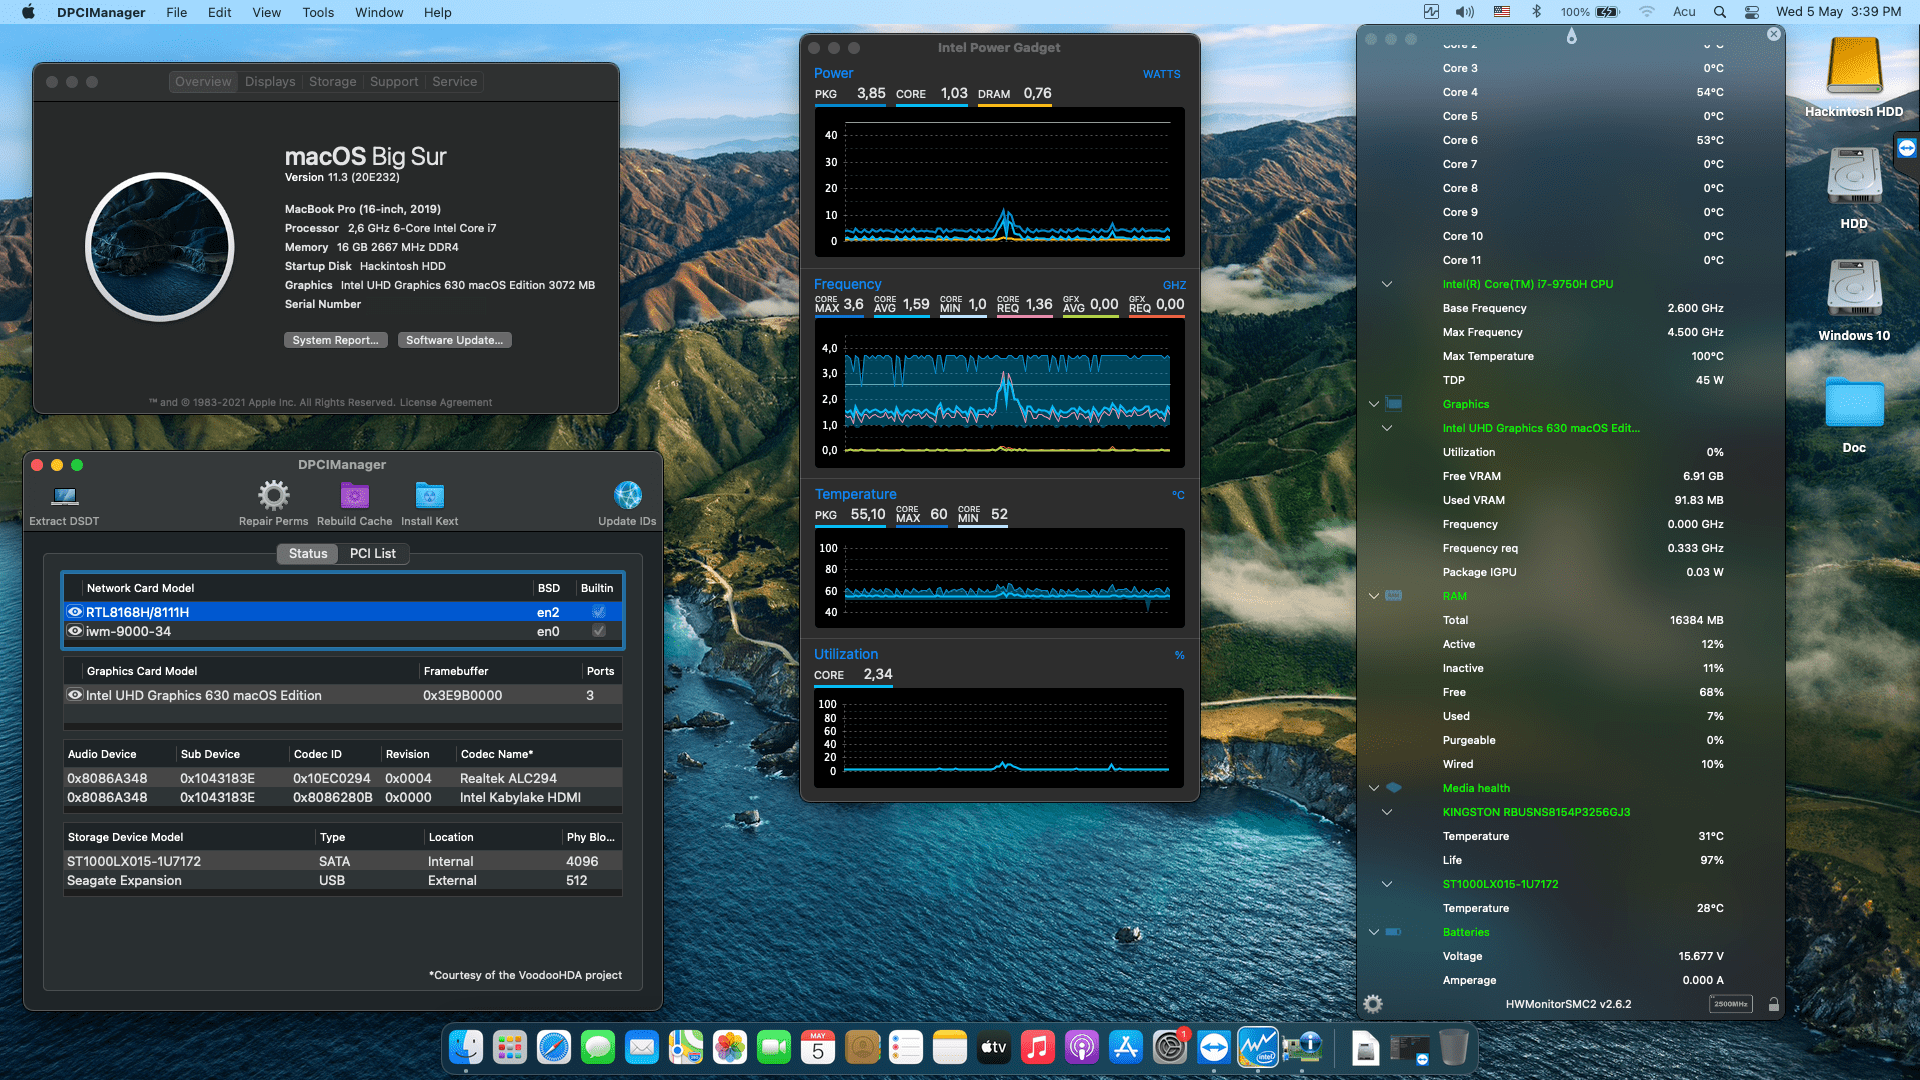The height and width of the screenshot is (1080, 1920).
Task: Open the File menu
Action: point(176,12)
